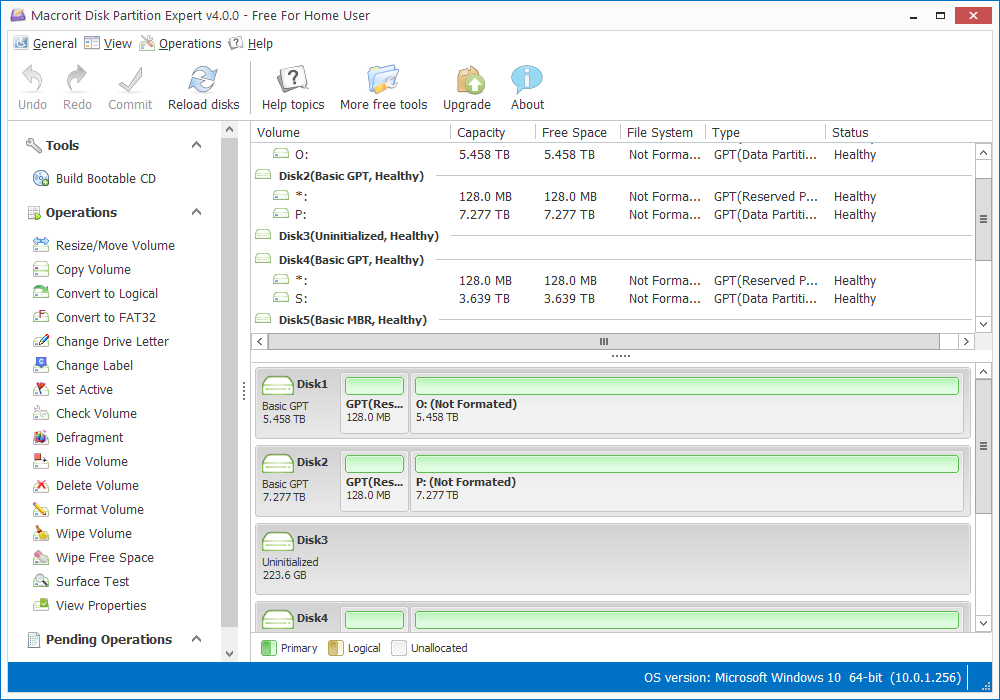The width and height of the screenshot is (1000, 700).
Task: Open the View menu
Action: pos(108,43)
